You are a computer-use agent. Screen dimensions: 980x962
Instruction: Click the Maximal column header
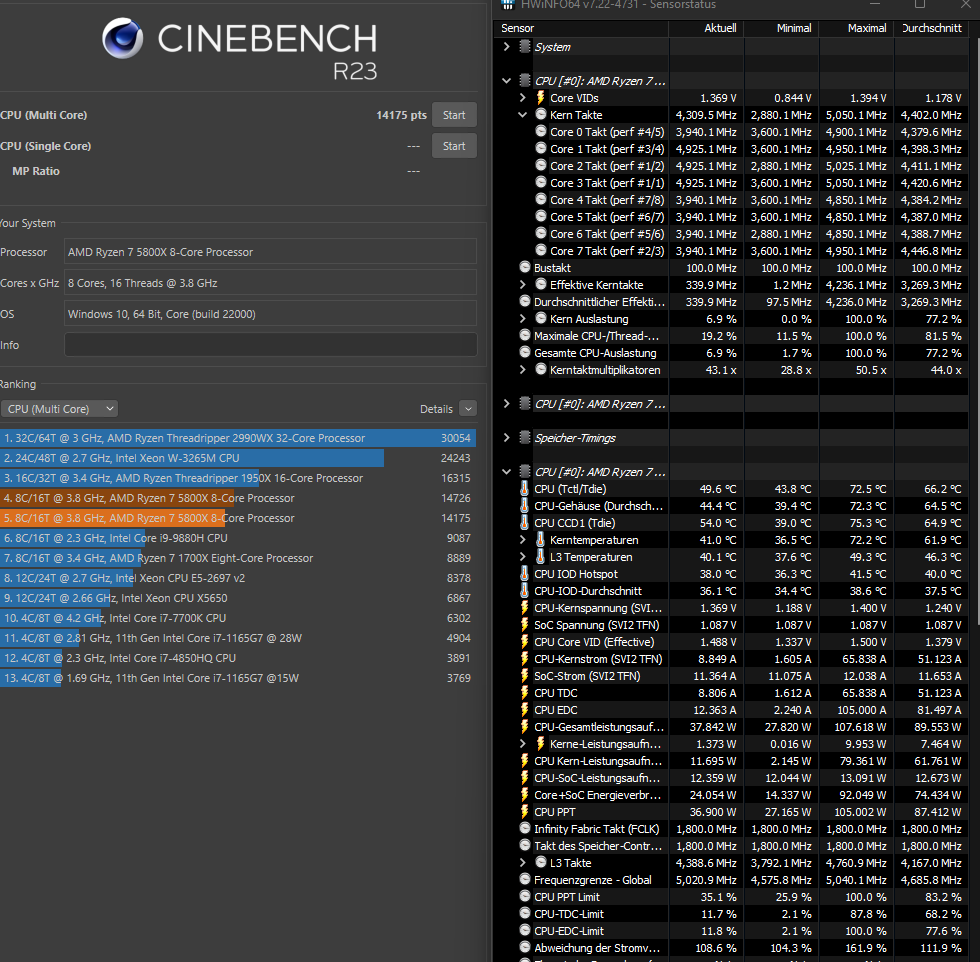point(856,28)
